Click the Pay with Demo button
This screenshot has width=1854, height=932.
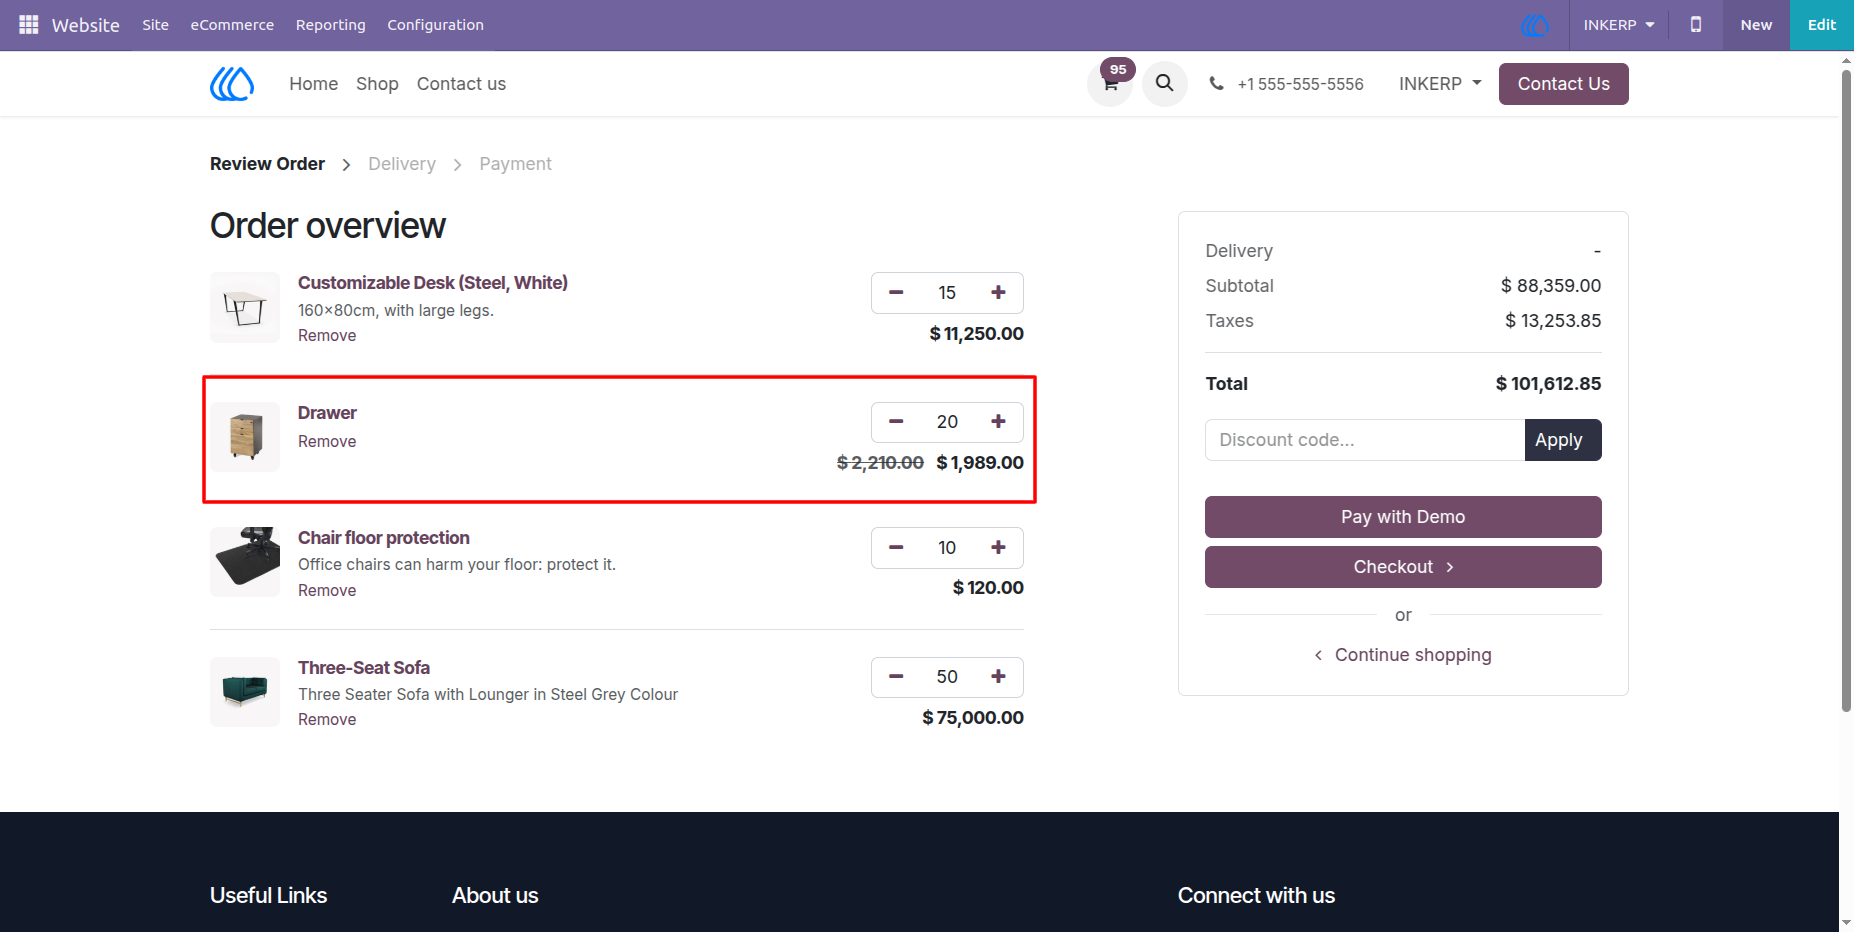pyautogui.click(x=1403, y=517)
